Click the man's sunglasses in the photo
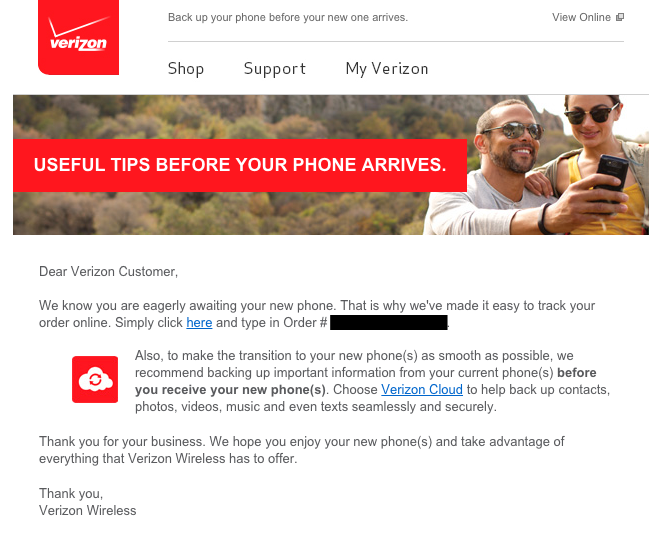 [x=512, y=131]
